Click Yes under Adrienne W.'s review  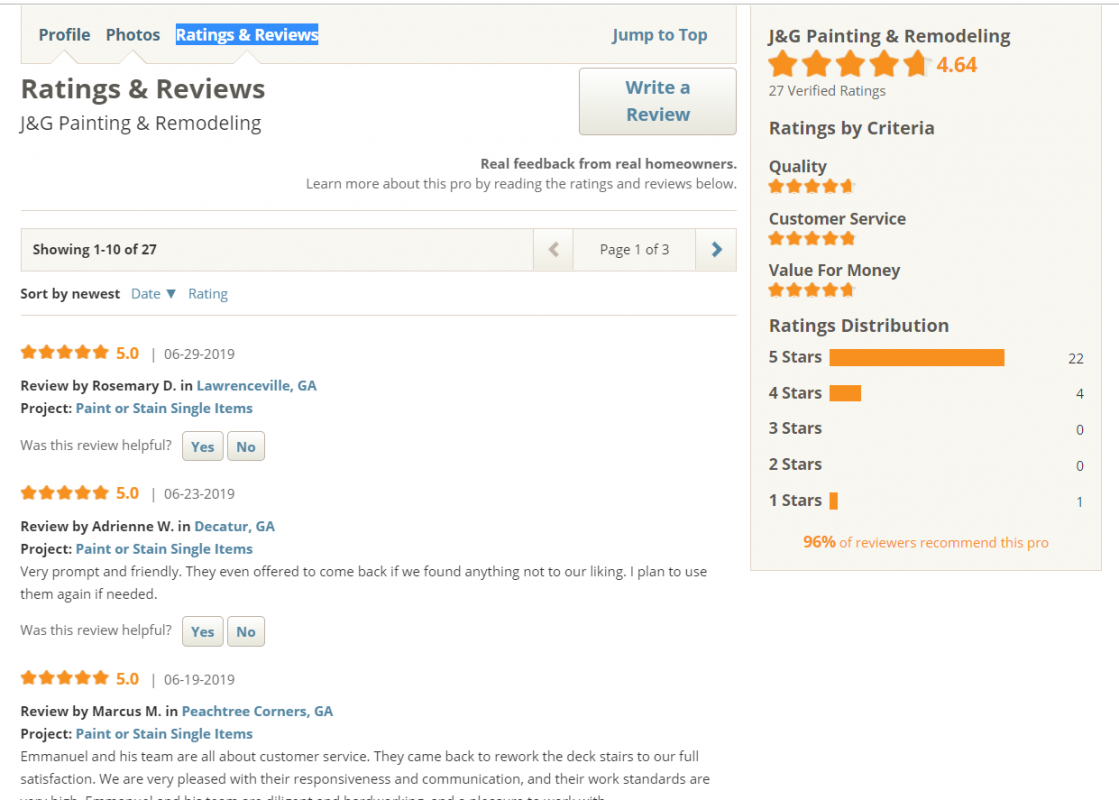(203, 632)
